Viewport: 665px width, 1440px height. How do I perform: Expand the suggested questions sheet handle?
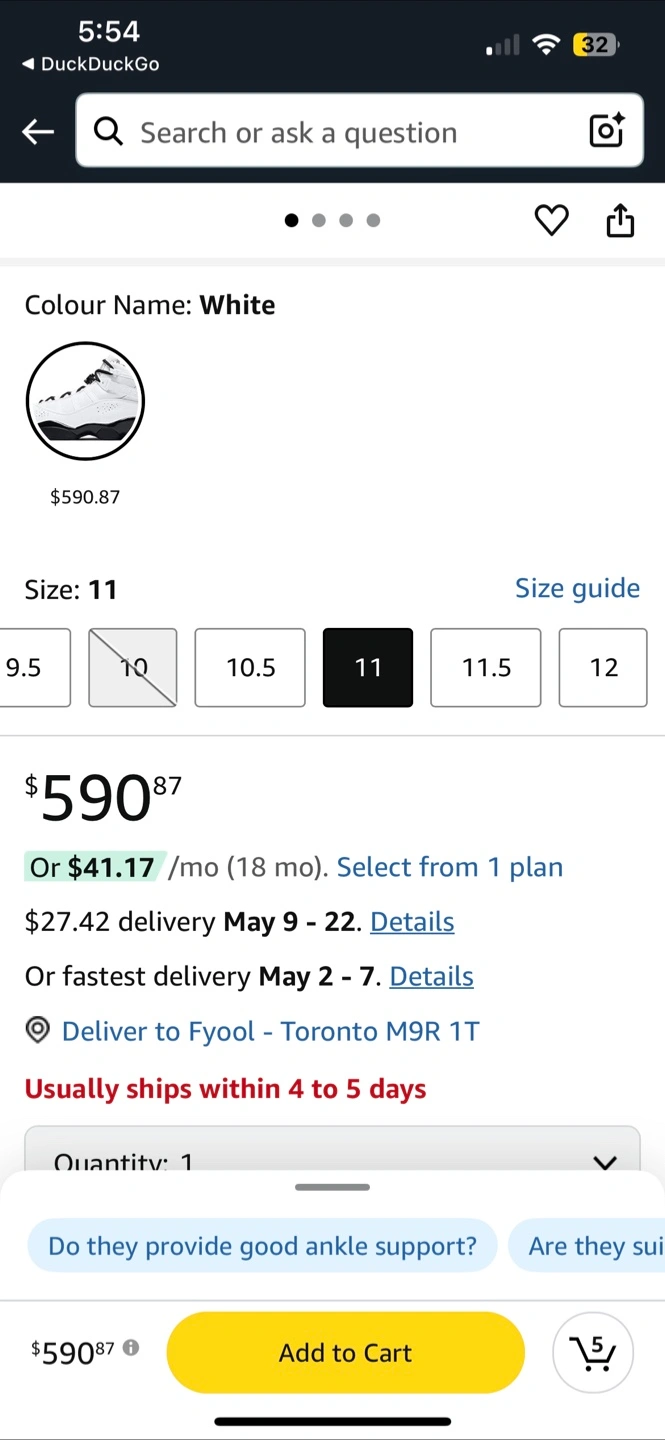pos(332,1187)
